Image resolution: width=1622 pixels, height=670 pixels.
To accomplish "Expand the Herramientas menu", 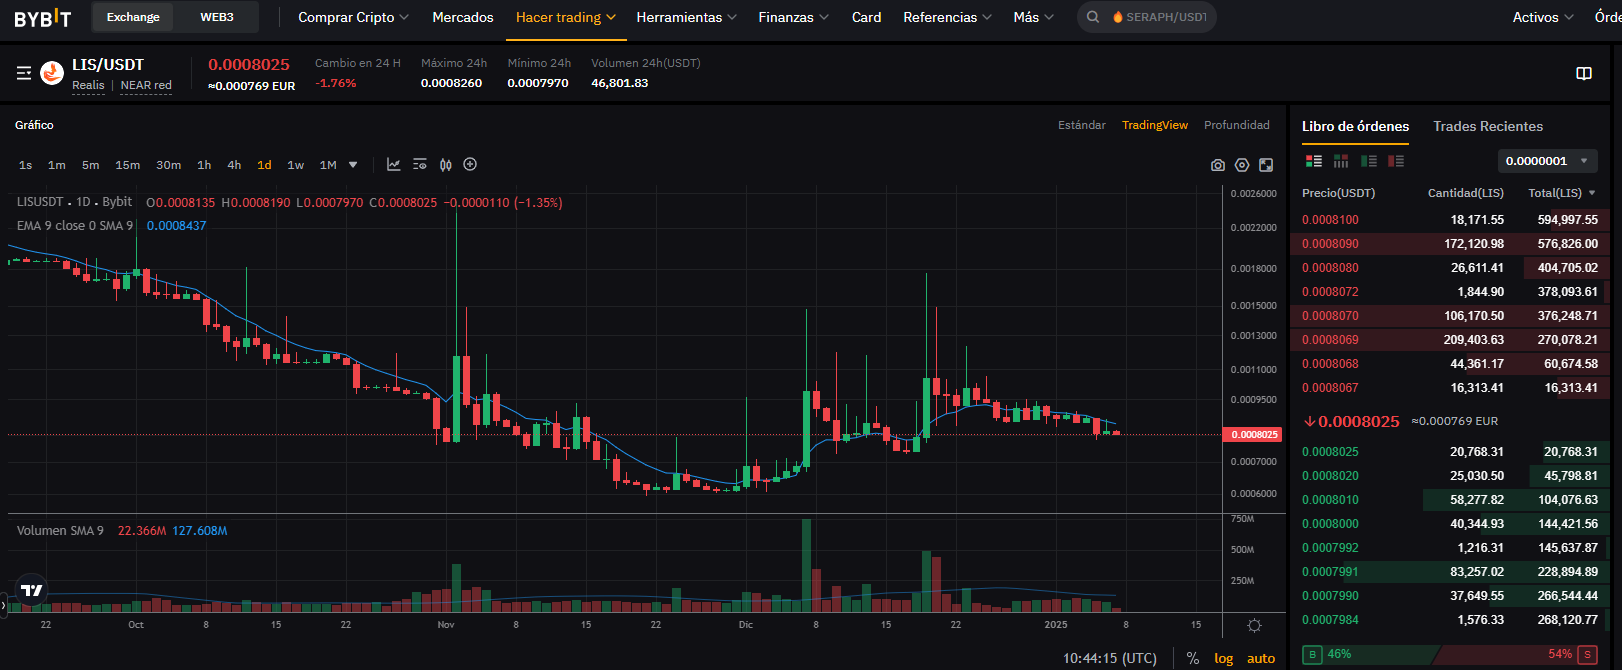I will tap(686, 17).
